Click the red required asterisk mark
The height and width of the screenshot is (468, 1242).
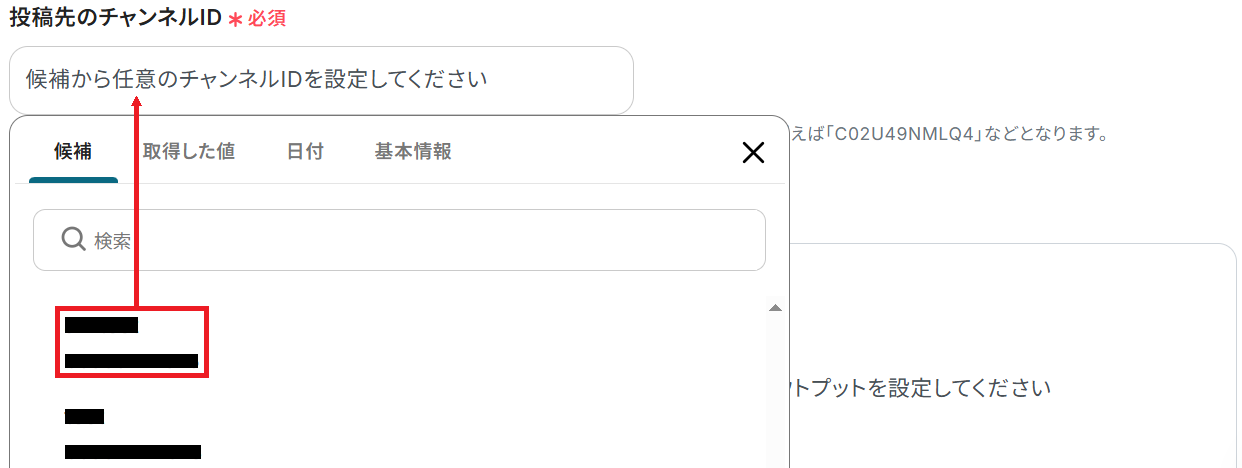click(236, 19)
